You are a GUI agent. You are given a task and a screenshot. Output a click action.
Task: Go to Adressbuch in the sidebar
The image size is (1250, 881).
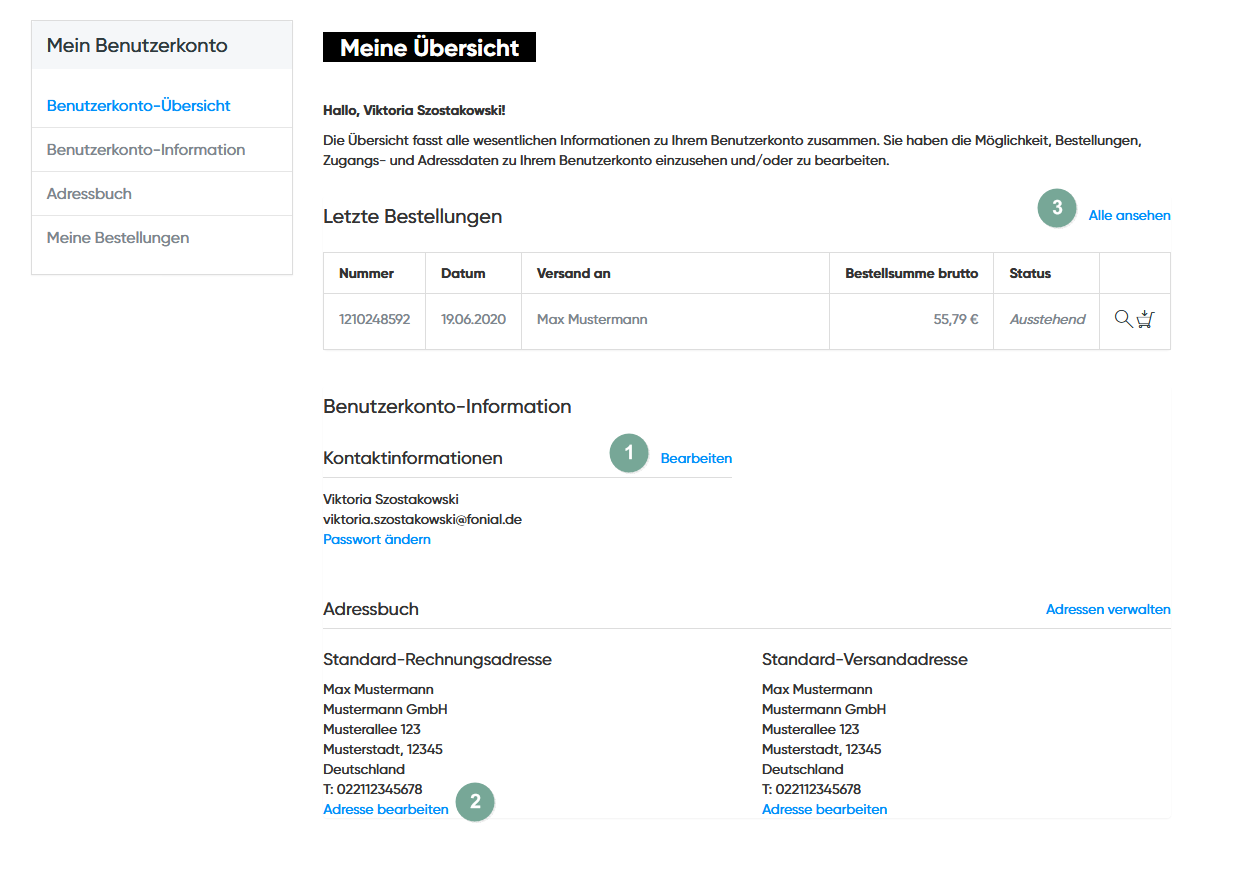click(x=89, y=194)
